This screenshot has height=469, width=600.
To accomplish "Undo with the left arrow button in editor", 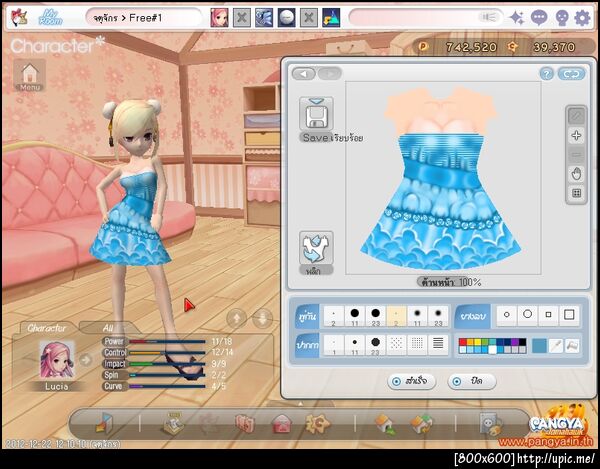I will pos(304,73).
